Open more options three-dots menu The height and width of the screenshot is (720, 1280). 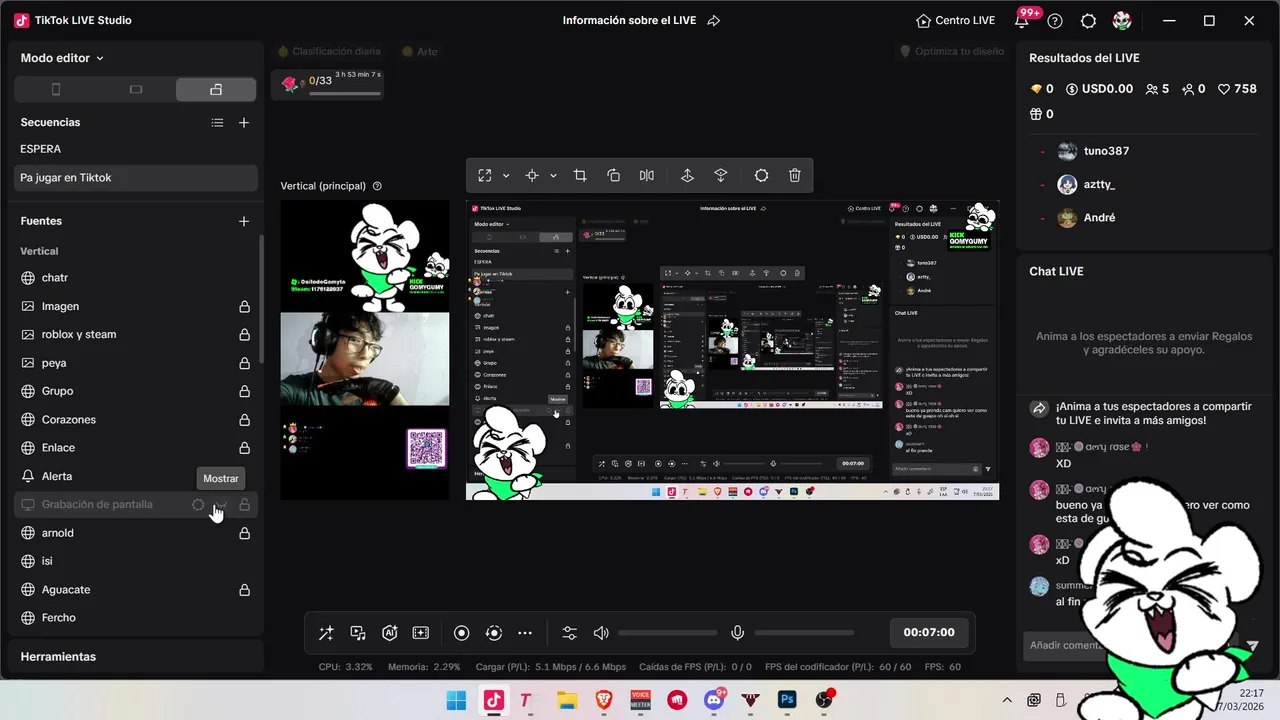[525, 633]
